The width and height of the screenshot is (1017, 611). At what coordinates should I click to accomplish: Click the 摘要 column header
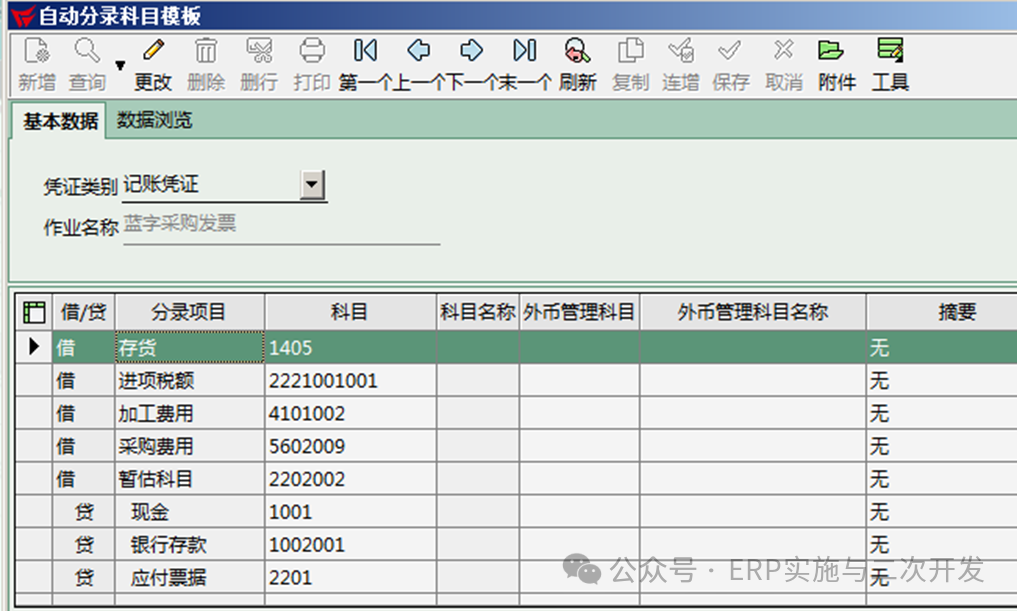tap(957, 312)
